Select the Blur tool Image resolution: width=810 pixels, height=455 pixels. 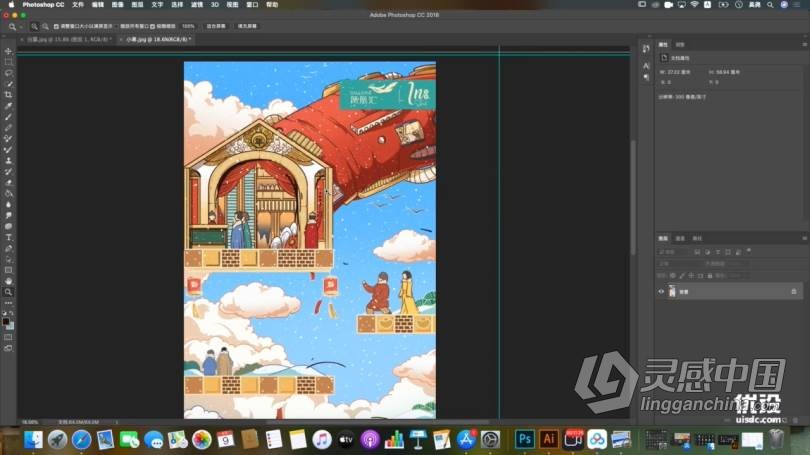coord(8,205)
